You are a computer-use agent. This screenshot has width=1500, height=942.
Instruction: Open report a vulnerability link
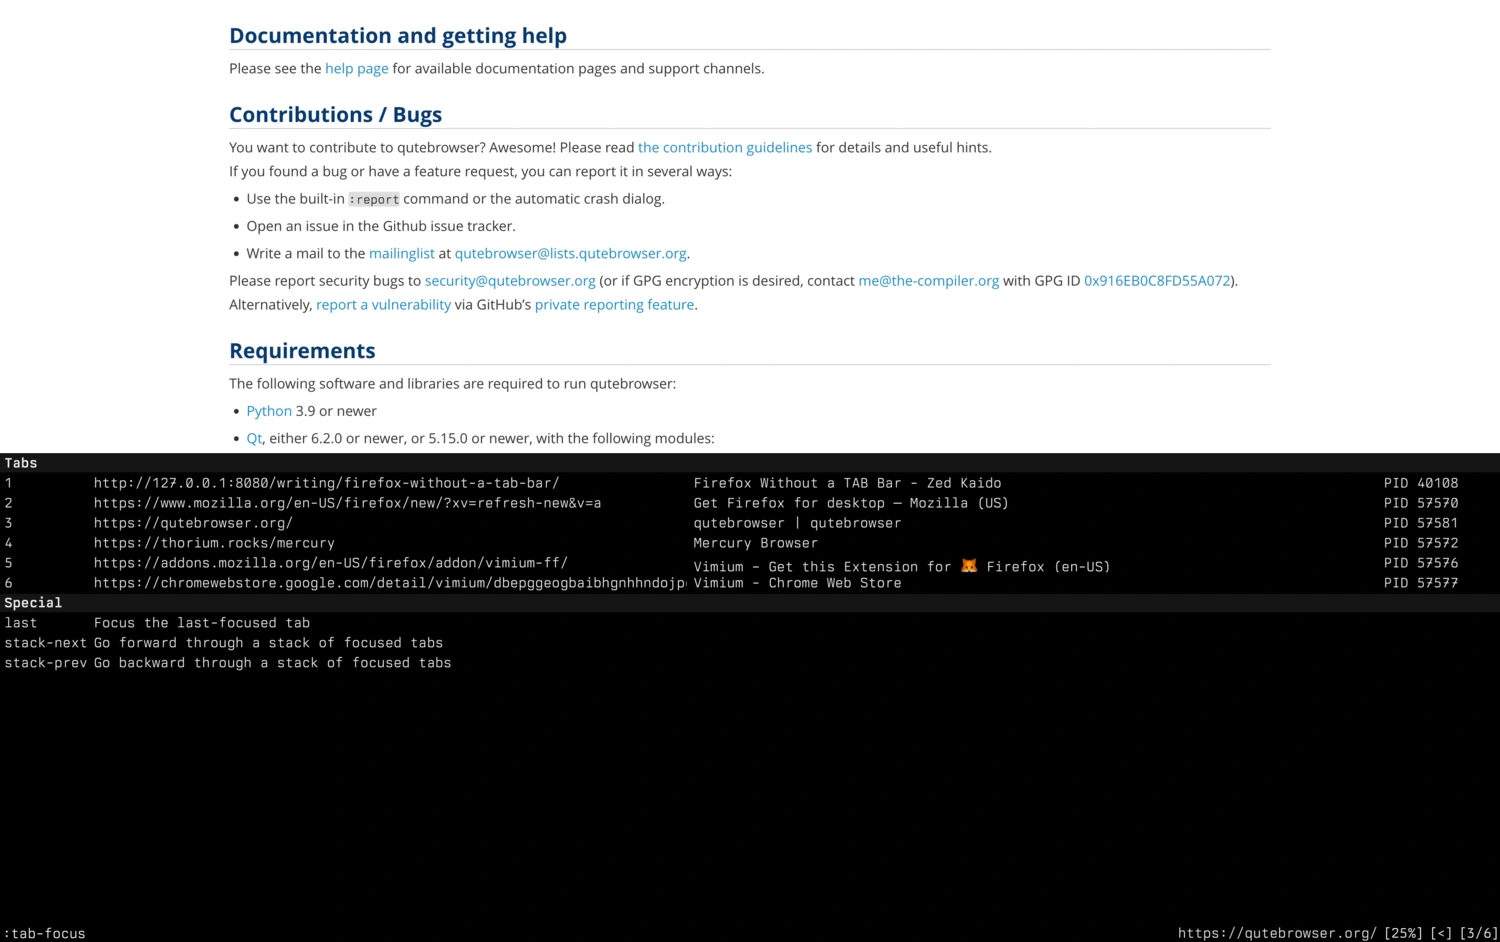point(383,304)
